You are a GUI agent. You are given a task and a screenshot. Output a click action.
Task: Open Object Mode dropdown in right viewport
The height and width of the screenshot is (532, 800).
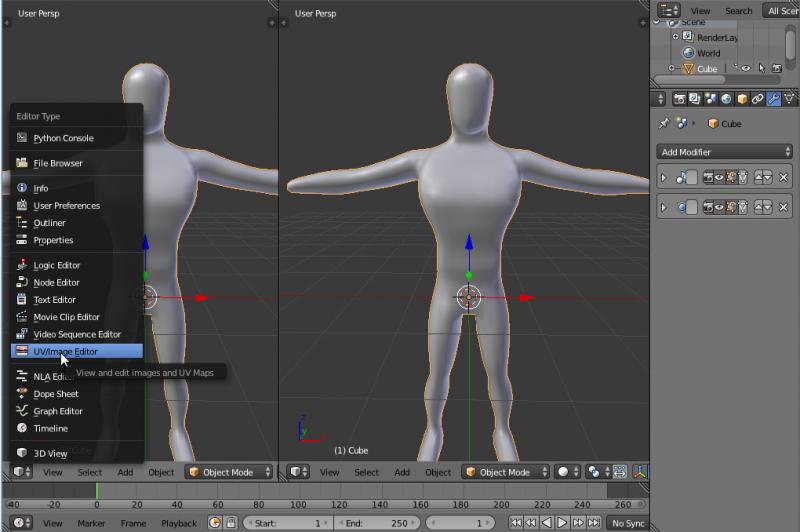[506, 472]
